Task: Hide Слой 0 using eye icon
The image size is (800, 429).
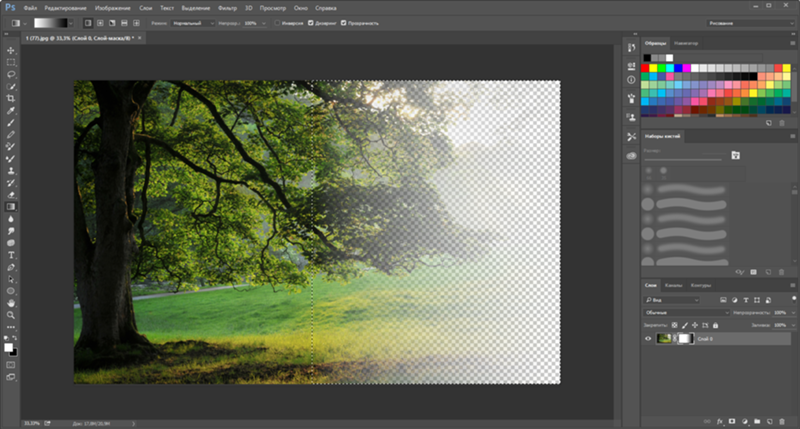Action: [x=647, y=339]
